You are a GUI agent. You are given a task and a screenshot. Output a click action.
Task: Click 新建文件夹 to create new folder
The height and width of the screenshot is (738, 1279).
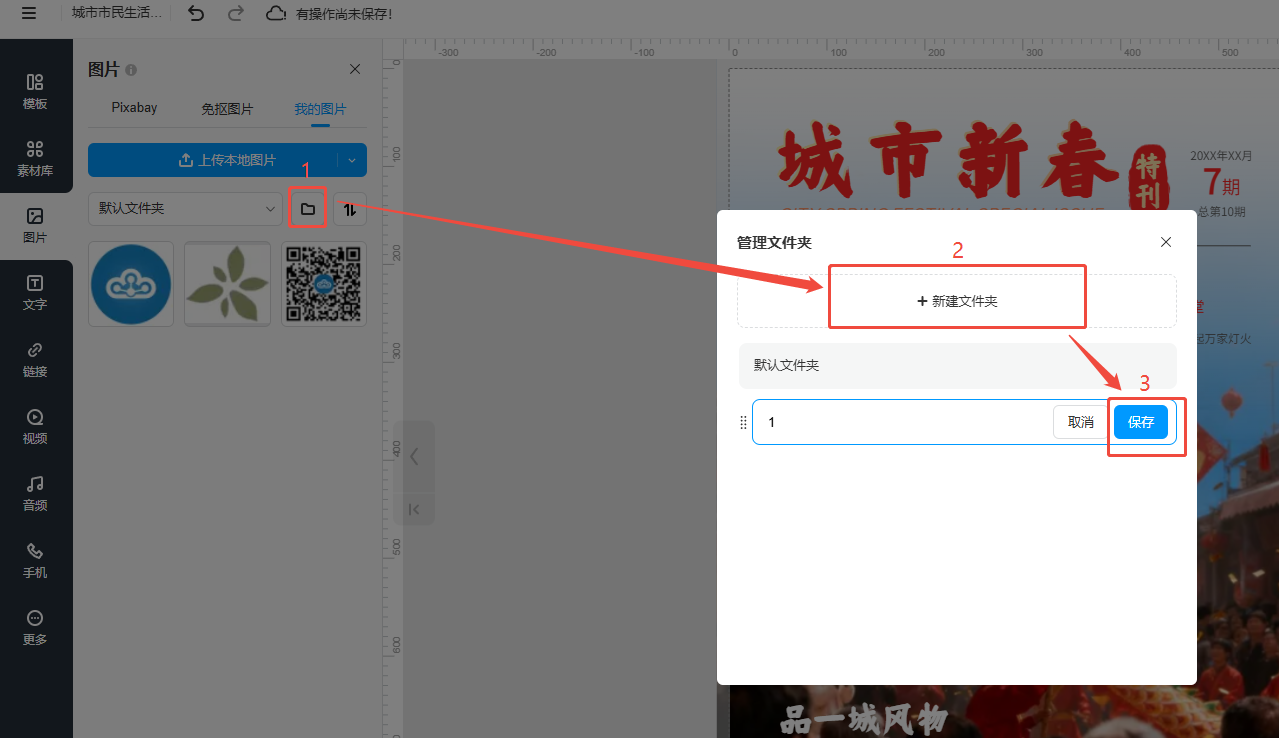(956, 301)
